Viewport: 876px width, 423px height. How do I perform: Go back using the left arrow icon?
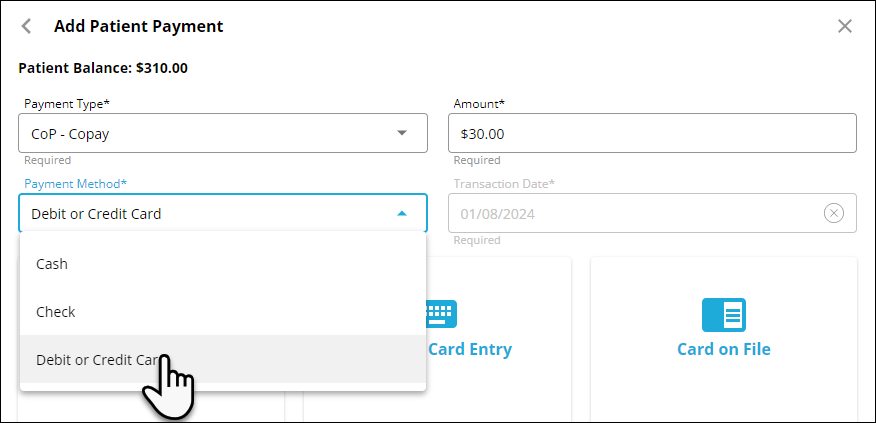point(27,26)
